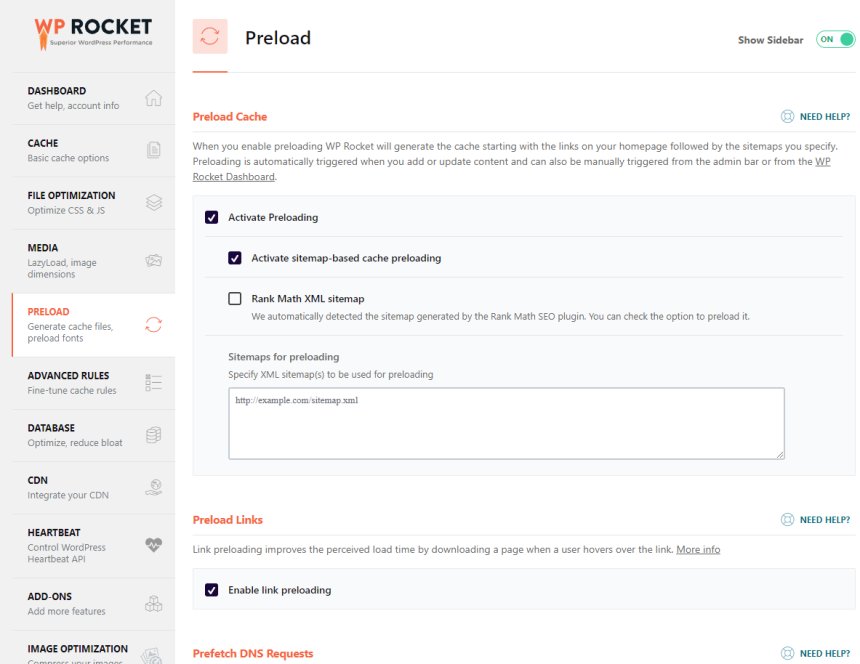Screen dimensions: 860x664
Task: Open the Image Optimization menu item
Action: [77, 649]
